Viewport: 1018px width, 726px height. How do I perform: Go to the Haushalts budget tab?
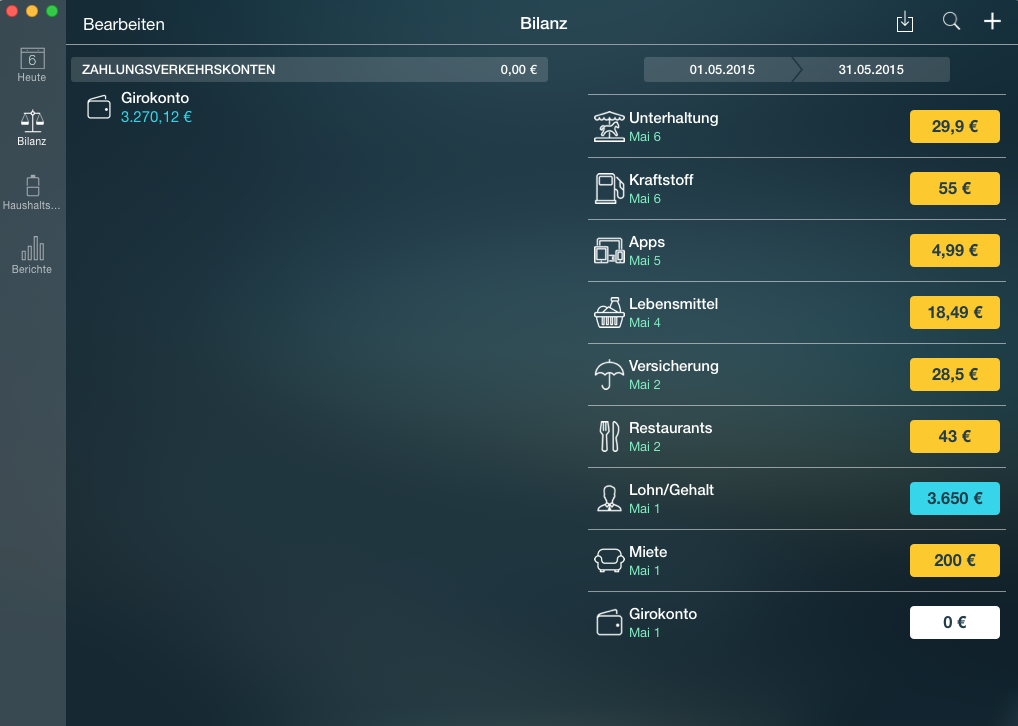point(32,192)
